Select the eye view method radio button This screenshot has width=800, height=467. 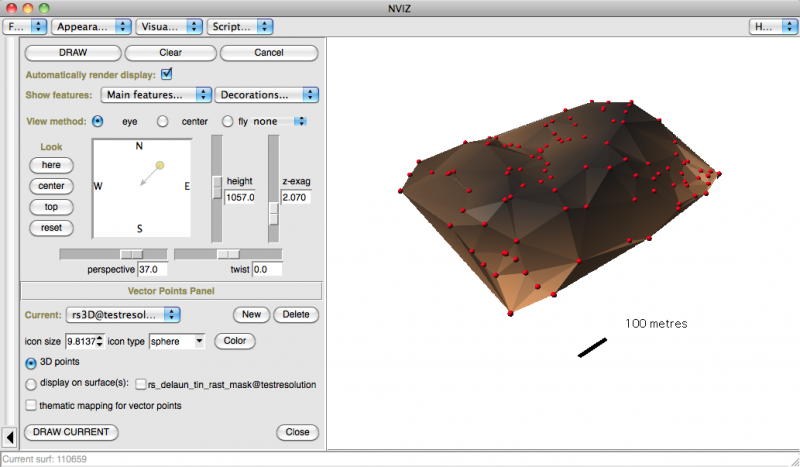click(x=98, y=121)
